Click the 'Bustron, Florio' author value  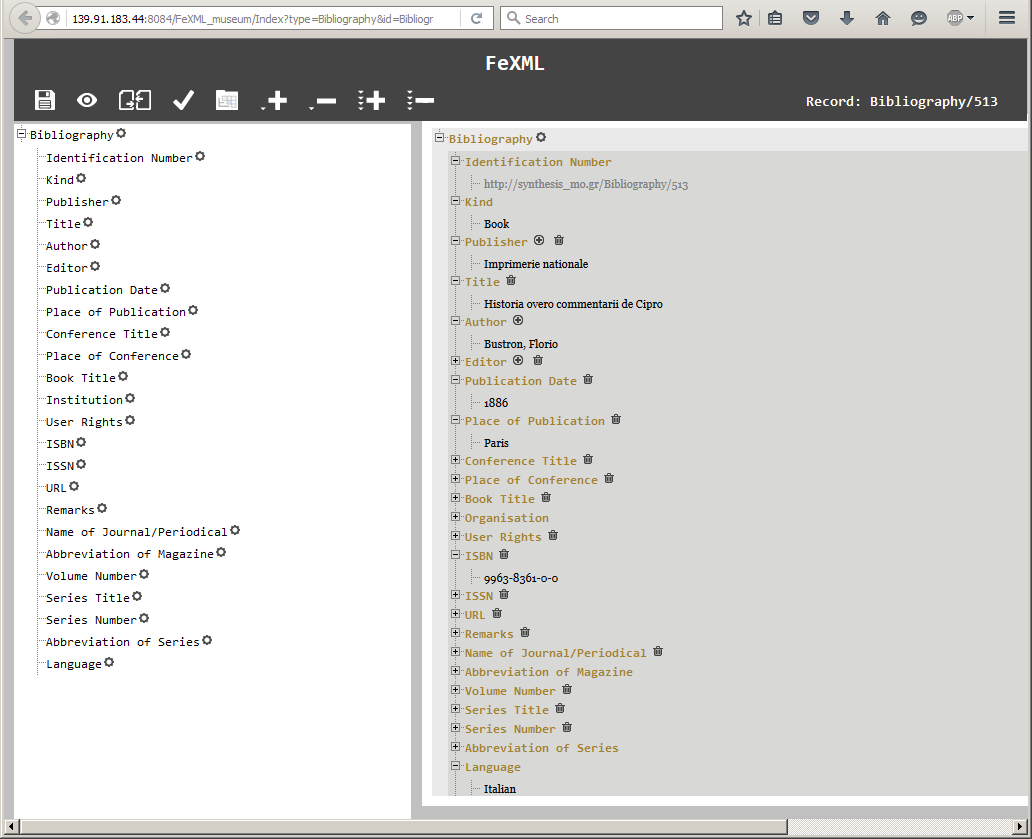point(521,344)
